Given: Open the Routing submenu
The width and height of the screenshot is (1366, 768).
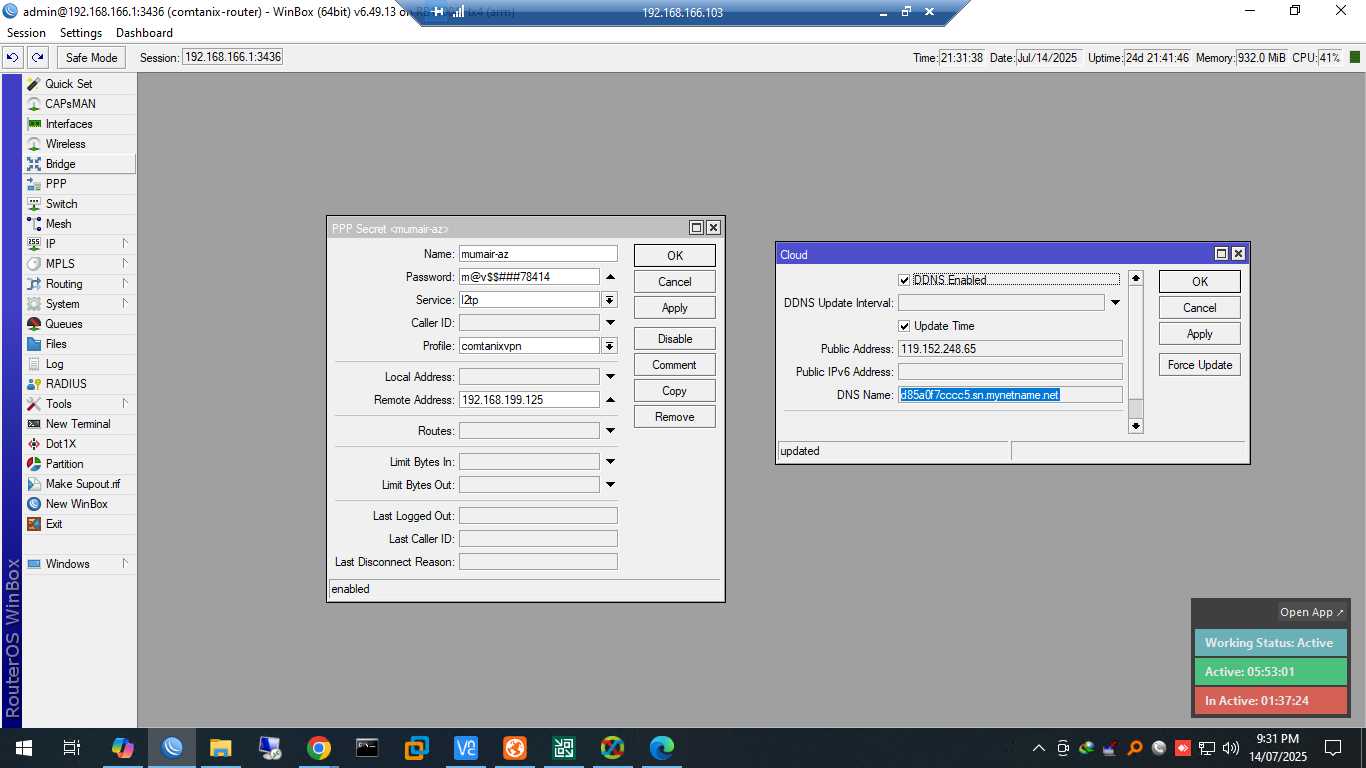Looking at the screenshot, I should 79,284.
